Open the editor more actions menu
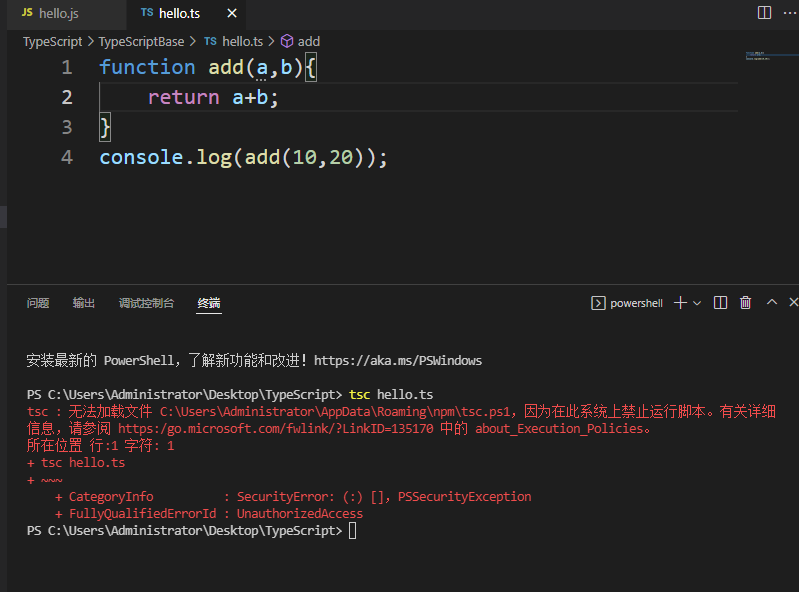Screen dimensions: 799x592 pyautogui.click(x=789, y=13)
